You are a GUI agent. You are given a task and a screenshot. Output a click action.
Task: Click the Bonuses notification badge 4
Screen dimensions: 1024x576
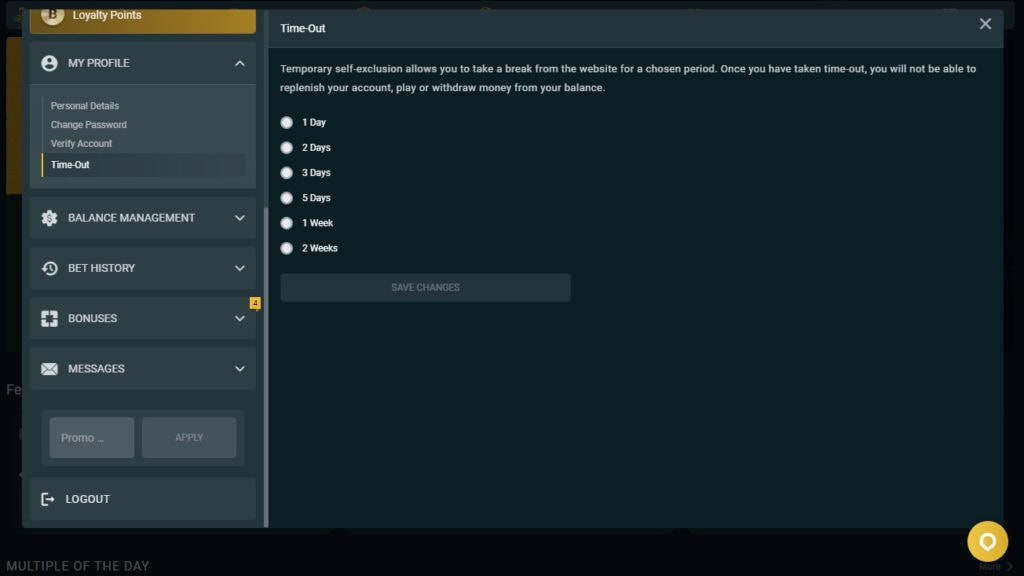[x=255, y=303]
